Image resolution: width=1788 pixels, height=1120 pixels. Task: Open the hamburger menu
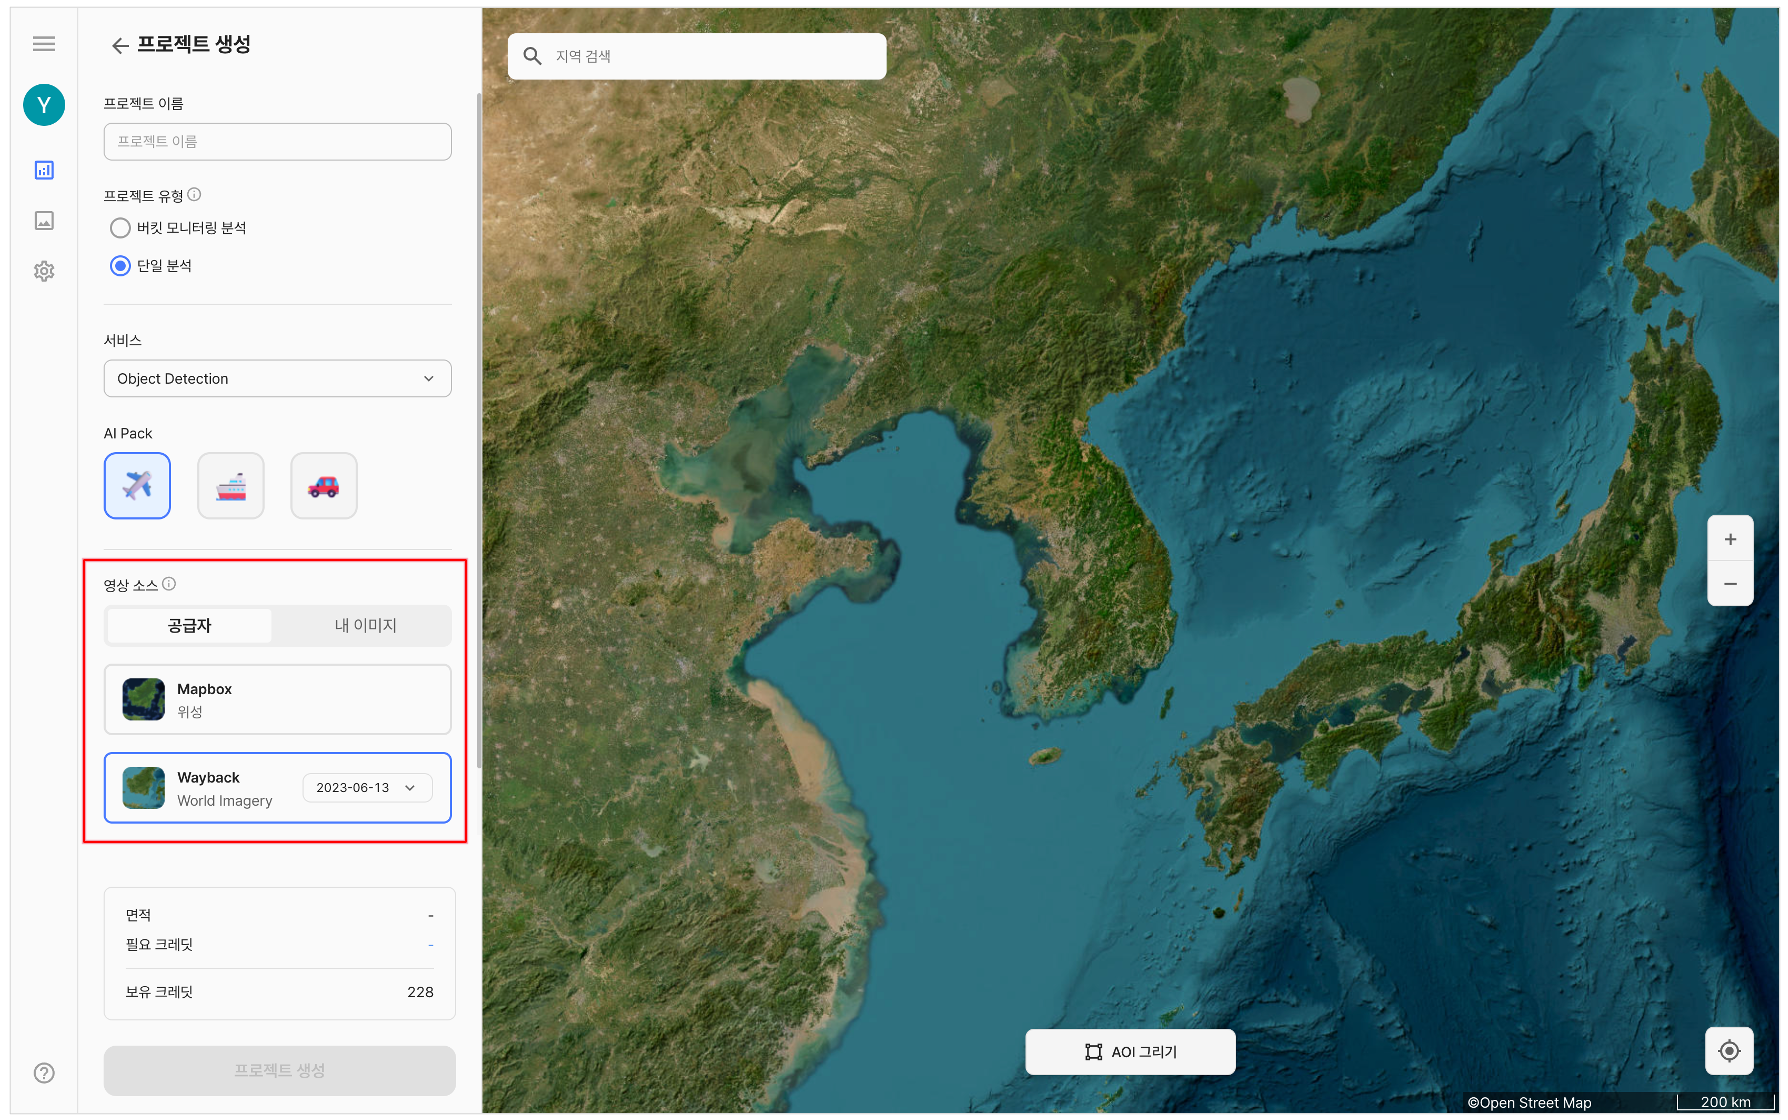point(44,43)
